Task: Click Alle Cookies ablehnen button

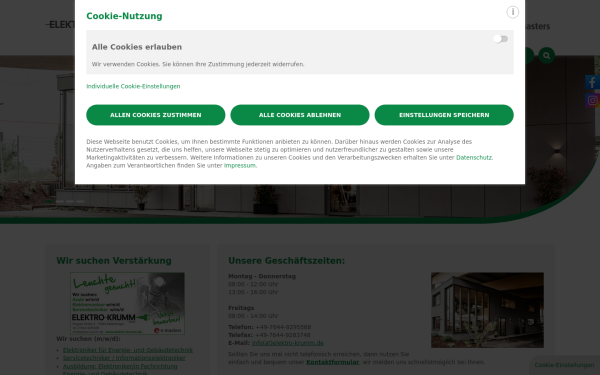Action: (x=300, y=115)
